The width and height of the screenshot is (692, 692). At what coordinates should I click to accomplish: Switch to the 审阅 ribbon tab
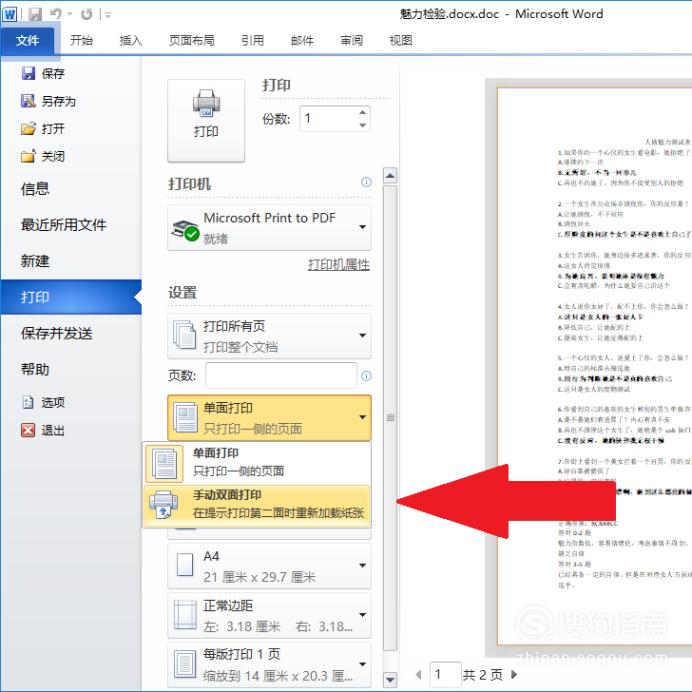pos(352,41)
